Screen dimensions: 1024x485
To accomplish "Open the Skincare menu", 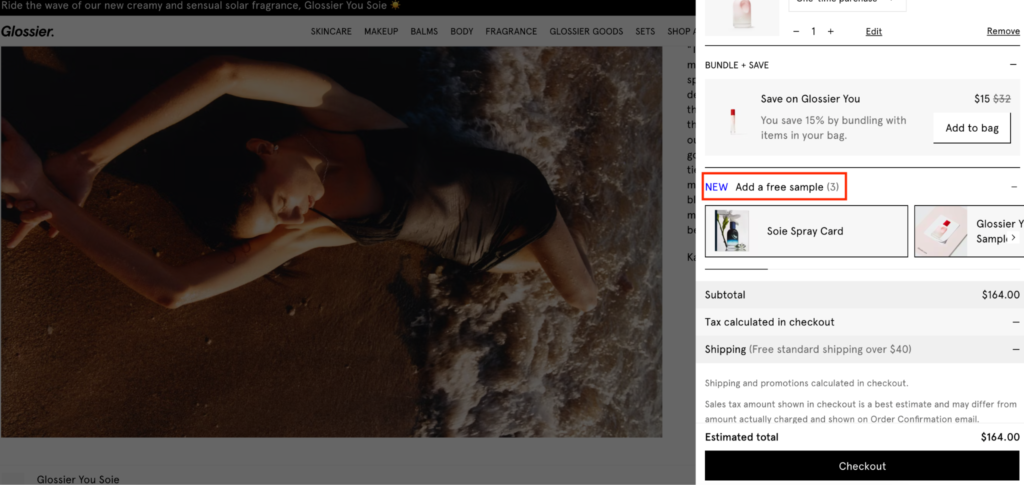I will [331, 32].
